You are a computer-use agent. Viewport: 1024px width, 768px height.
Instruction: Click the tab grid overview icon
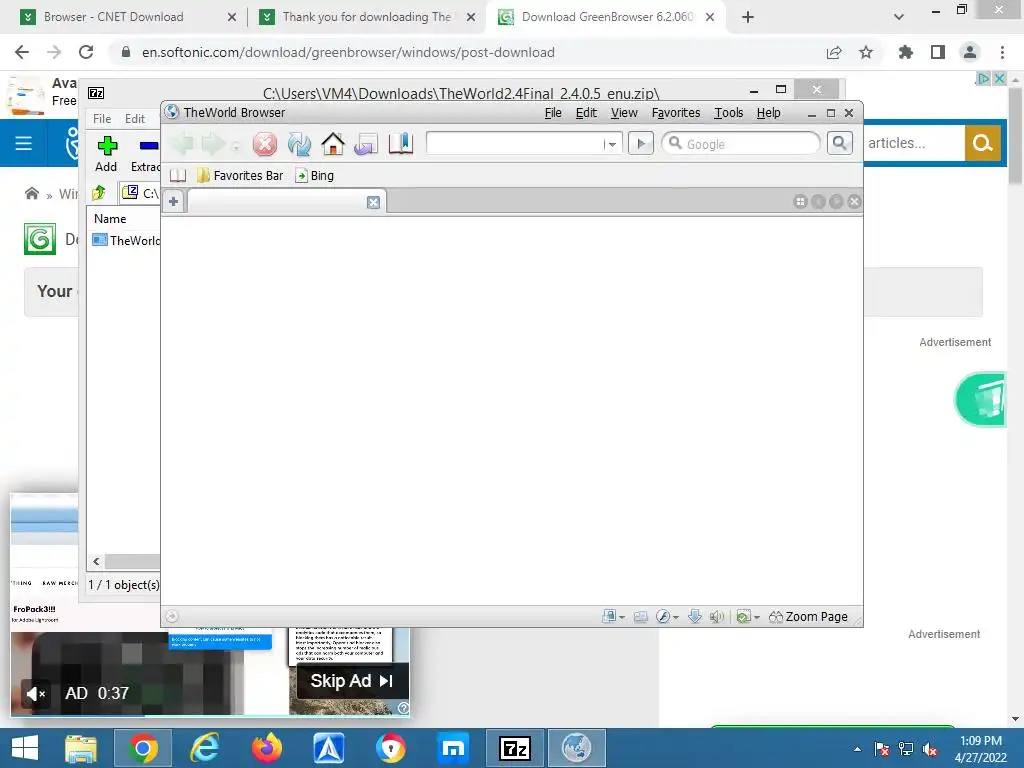click(x=801, y=202)
